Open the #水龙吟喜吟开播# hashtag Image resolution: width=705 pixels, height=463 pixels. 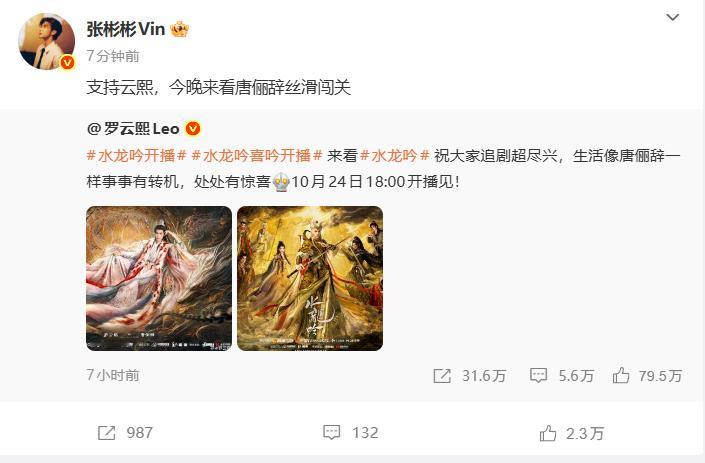click(257, 156)
